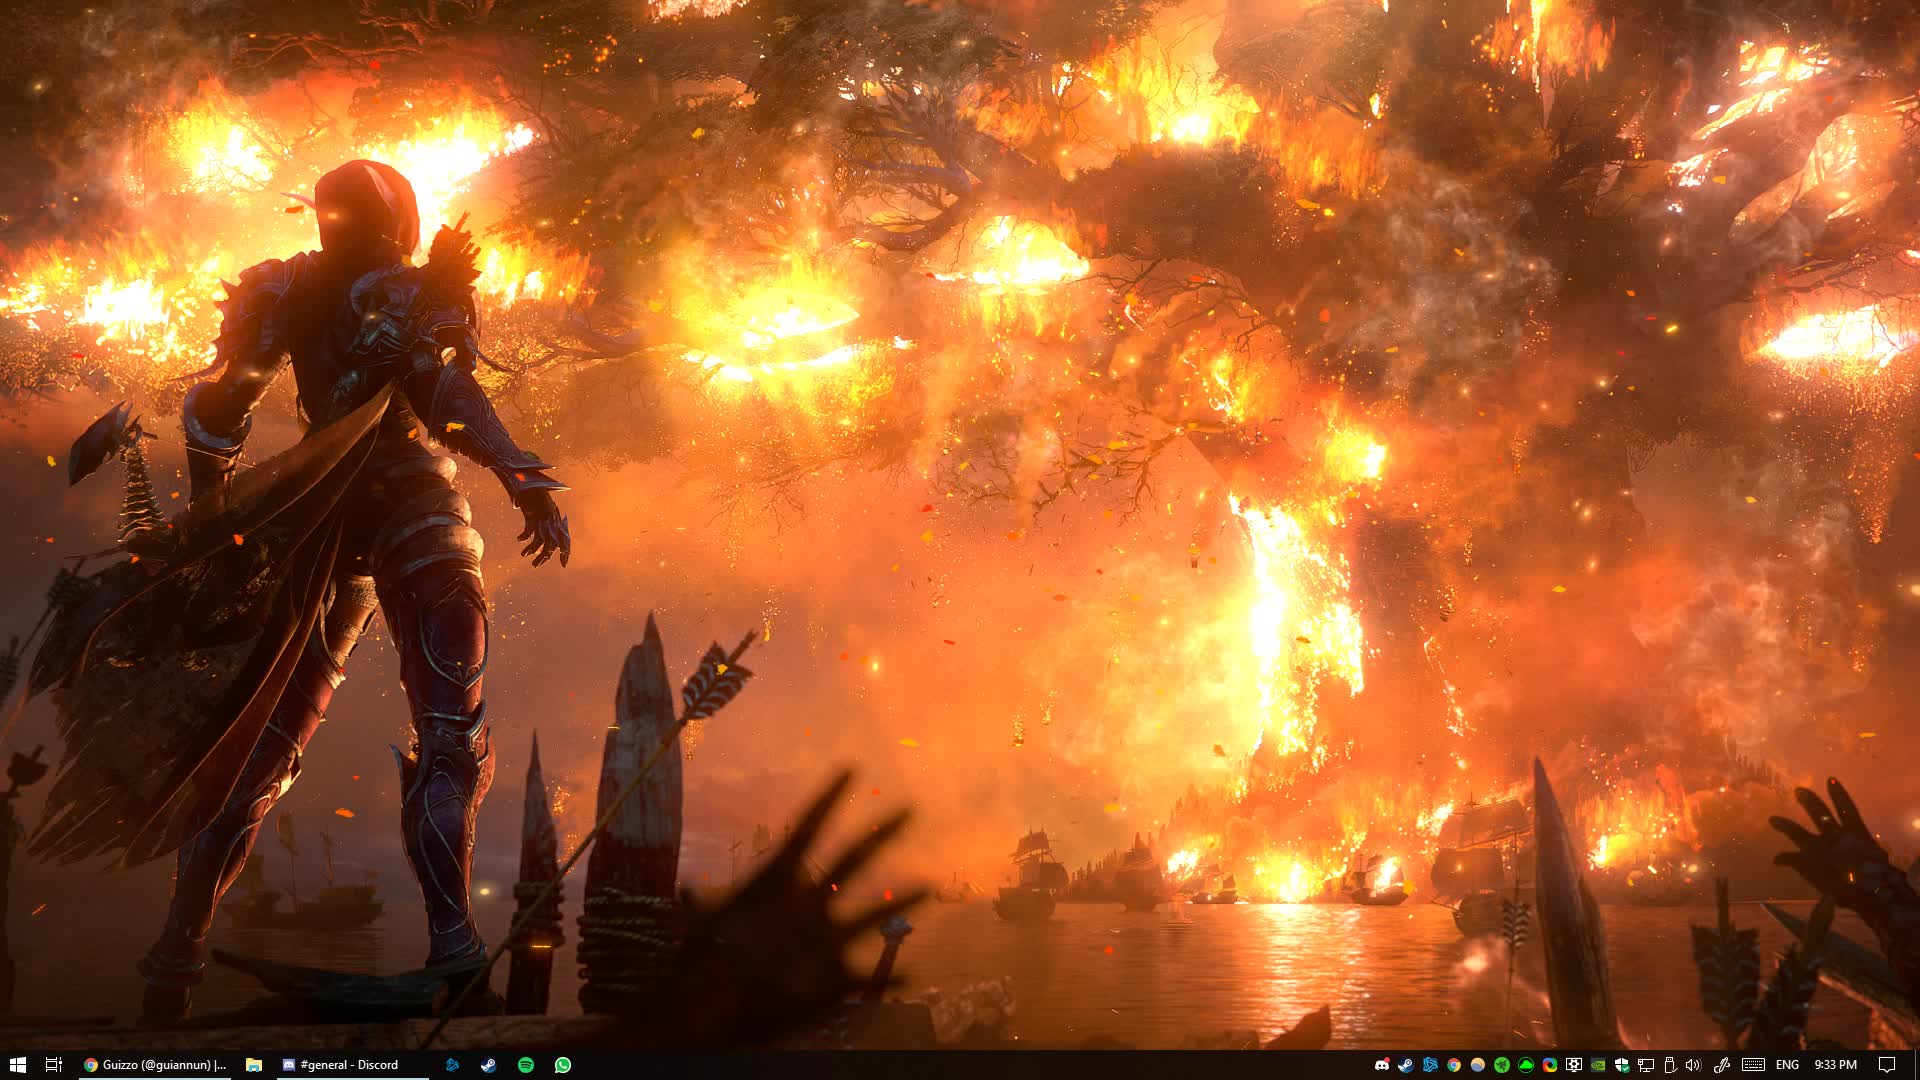This screenshot has width=1920, height=1080.
Task: Safely eject USB hardware from the tray
Action: coord(1669,1064)
